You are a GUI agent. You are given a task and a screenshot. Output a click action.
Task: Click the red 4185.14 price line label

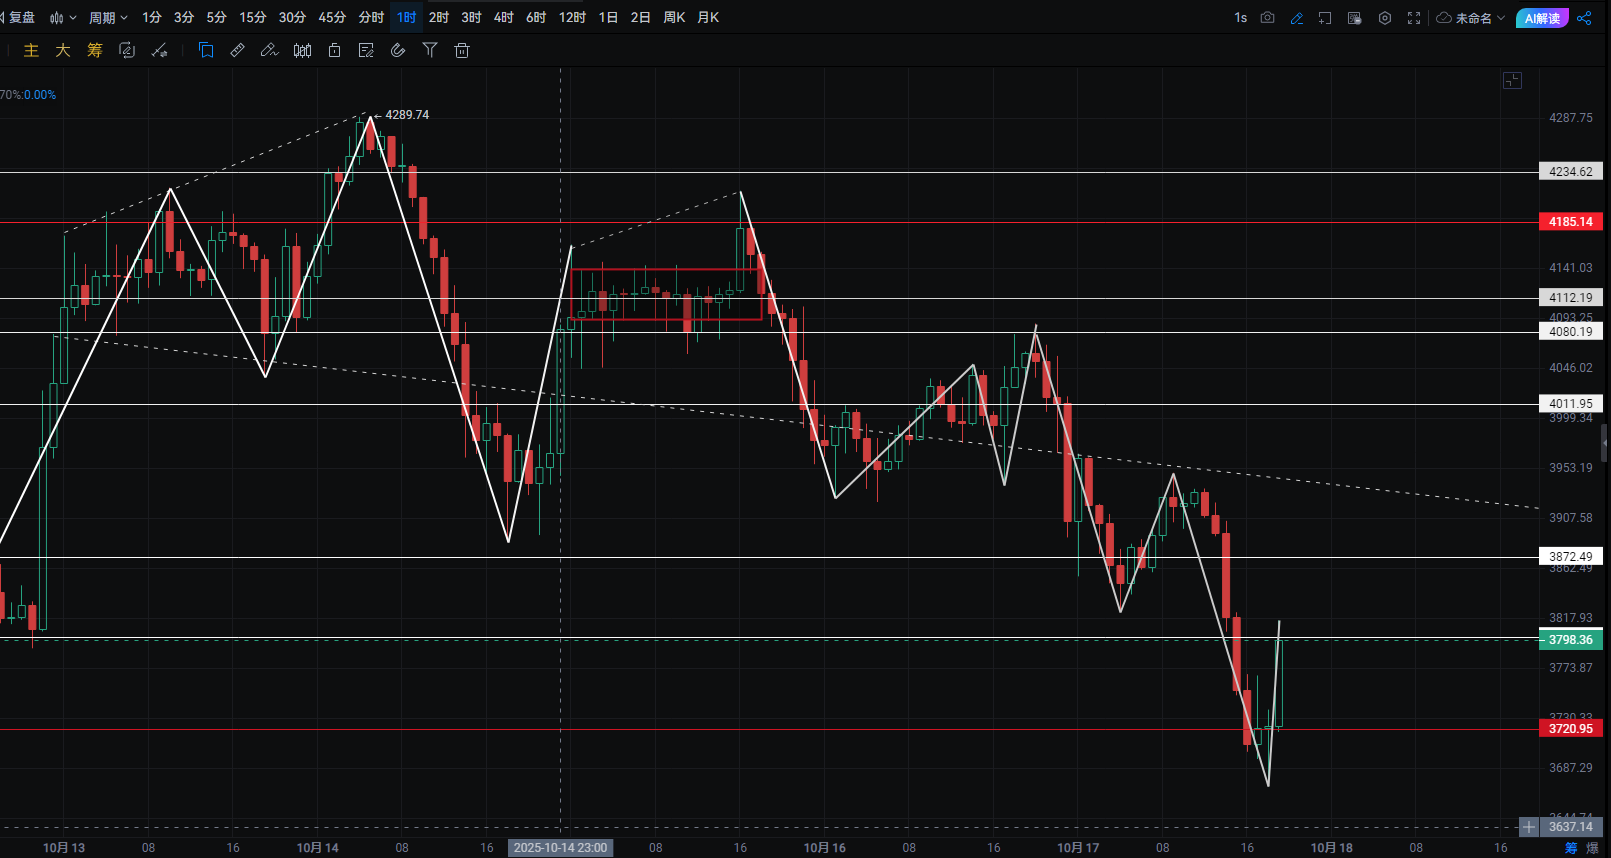pos(1570,222)
